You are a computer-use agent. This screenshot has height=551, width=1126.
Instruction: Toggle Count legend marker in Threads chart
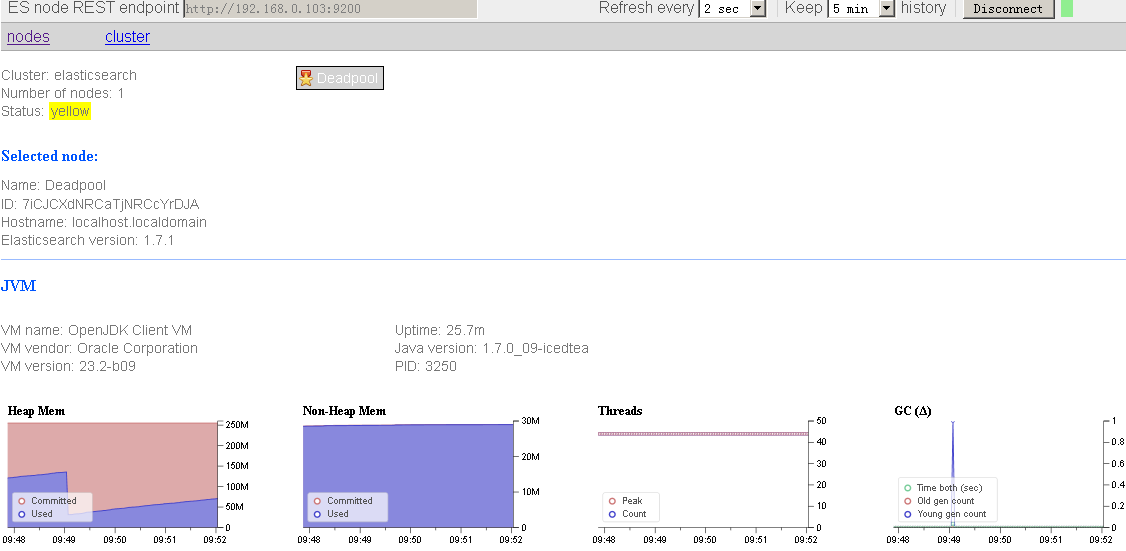[612, 514]
